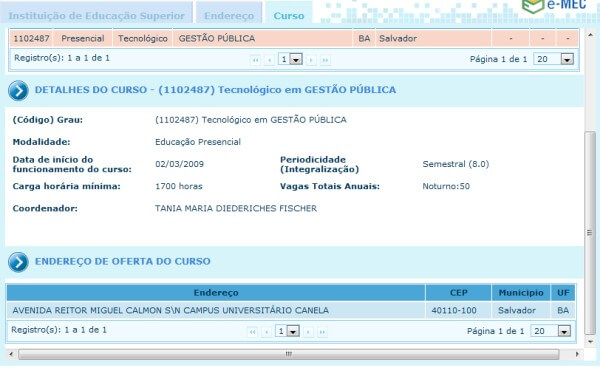Screen dimensions: 600x368
Task: Click the Endereço column header
Action: coord(216,293)
